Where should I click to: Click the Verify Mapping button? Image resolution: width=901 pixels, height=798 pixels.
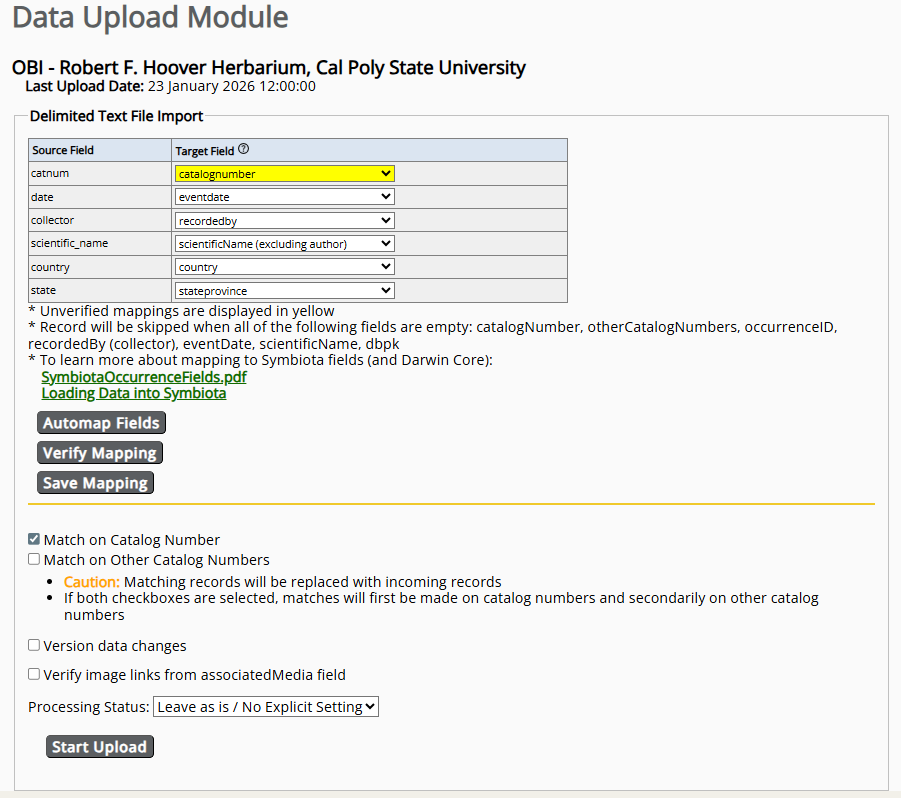tap(99, 452)
